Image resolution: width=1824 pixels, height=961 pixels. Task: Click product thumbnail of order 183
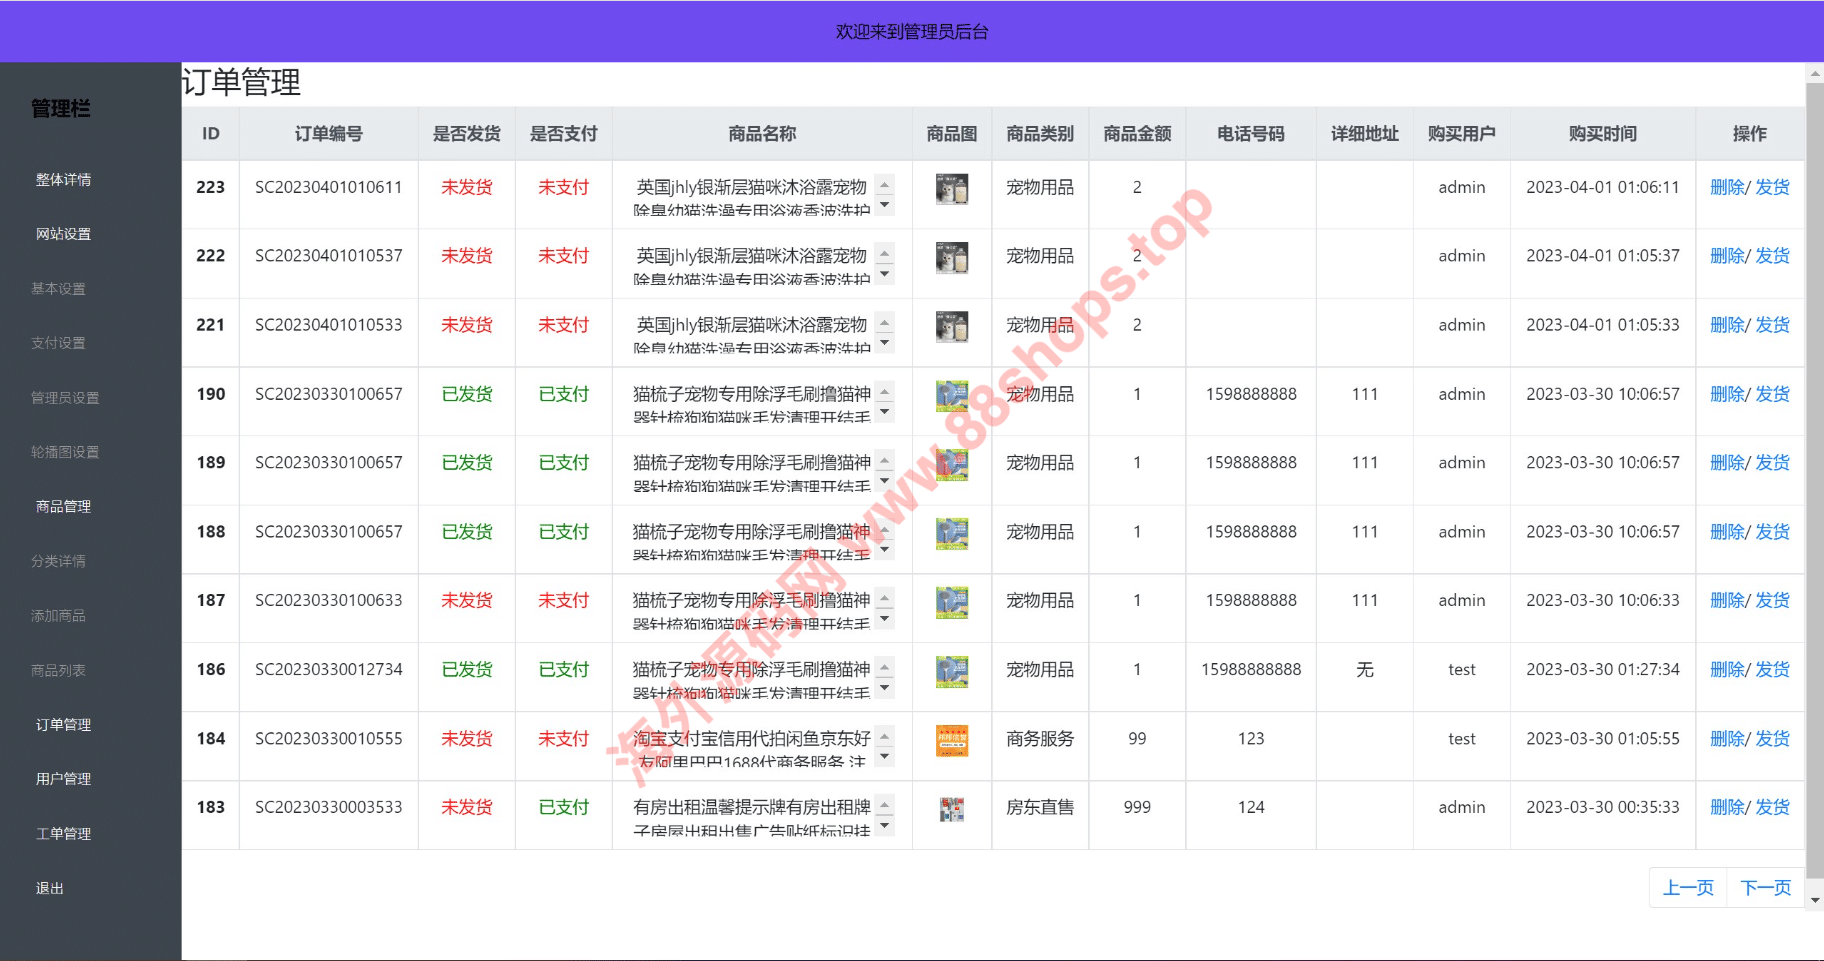[951, 809]
